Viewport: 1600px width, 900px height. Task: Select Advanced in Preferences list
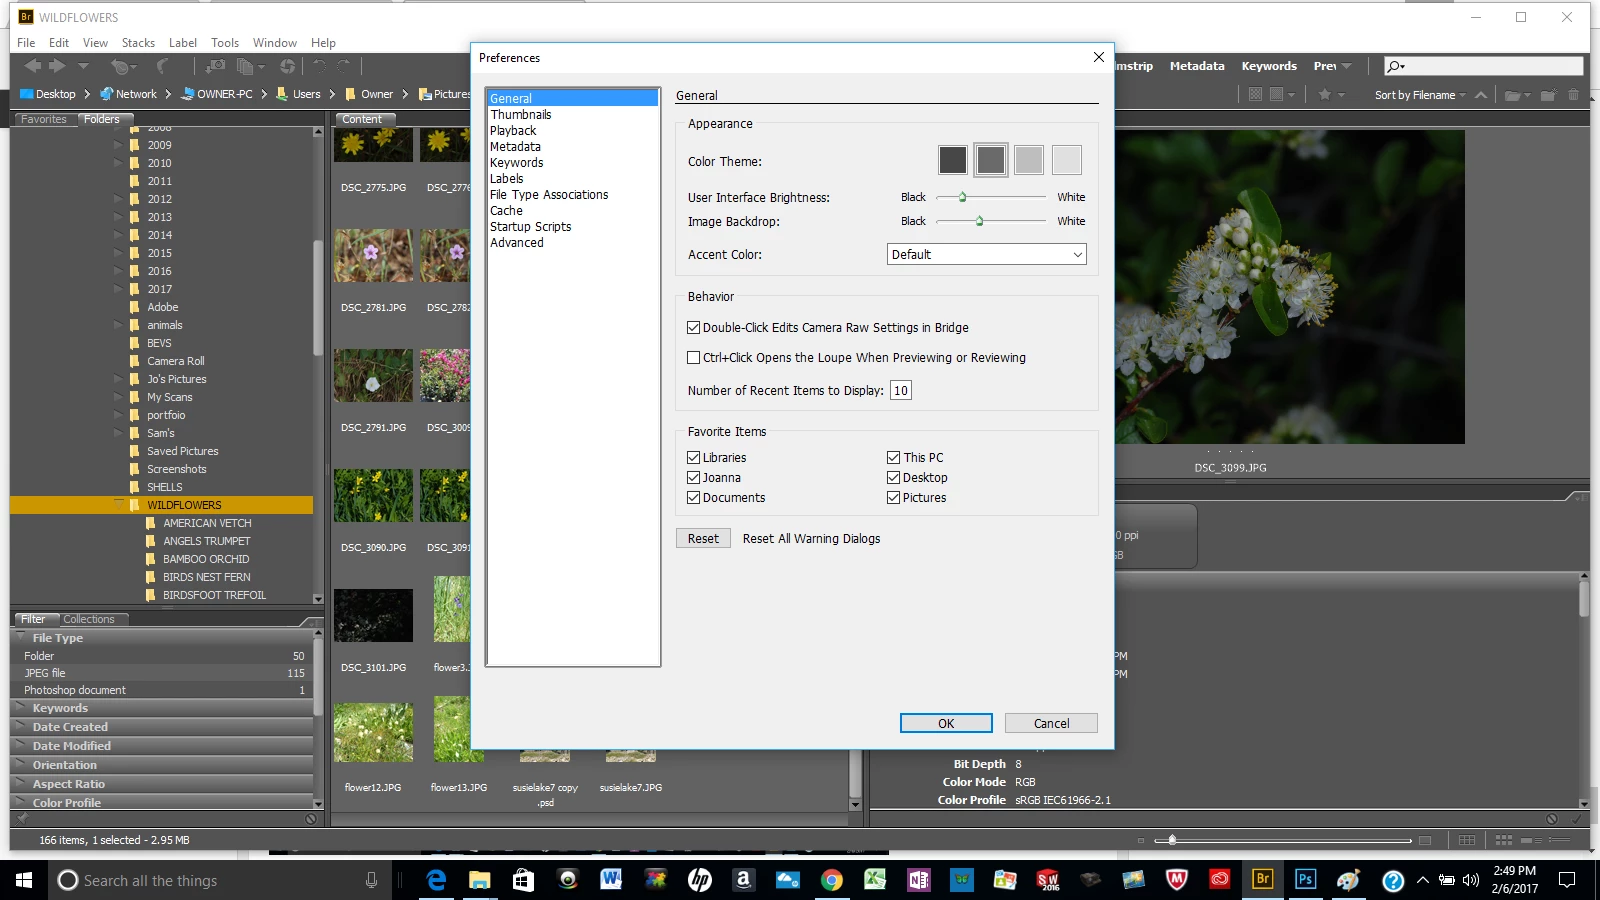[517, 242]
